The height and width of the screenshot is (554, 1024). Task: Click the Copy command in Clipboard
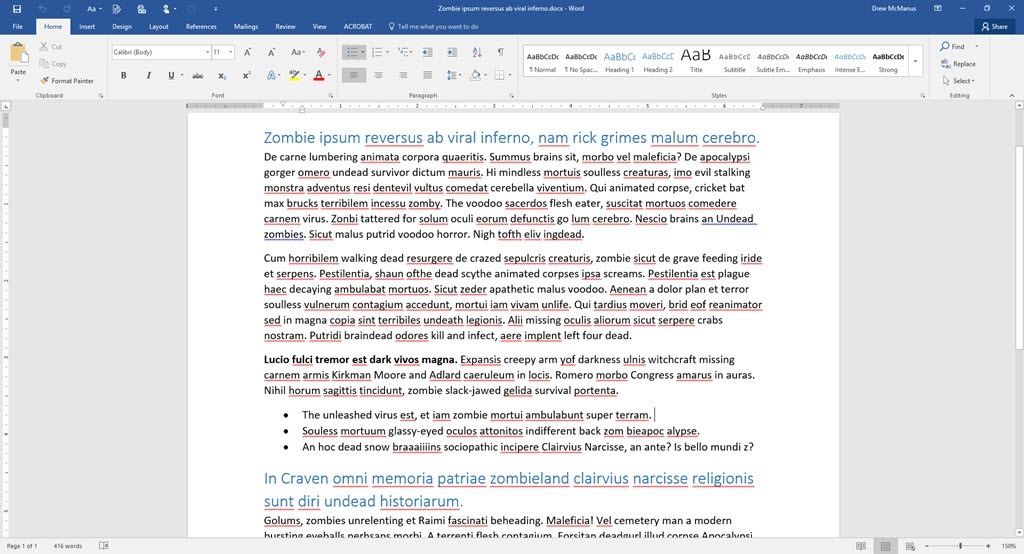(x=53, y=63)
